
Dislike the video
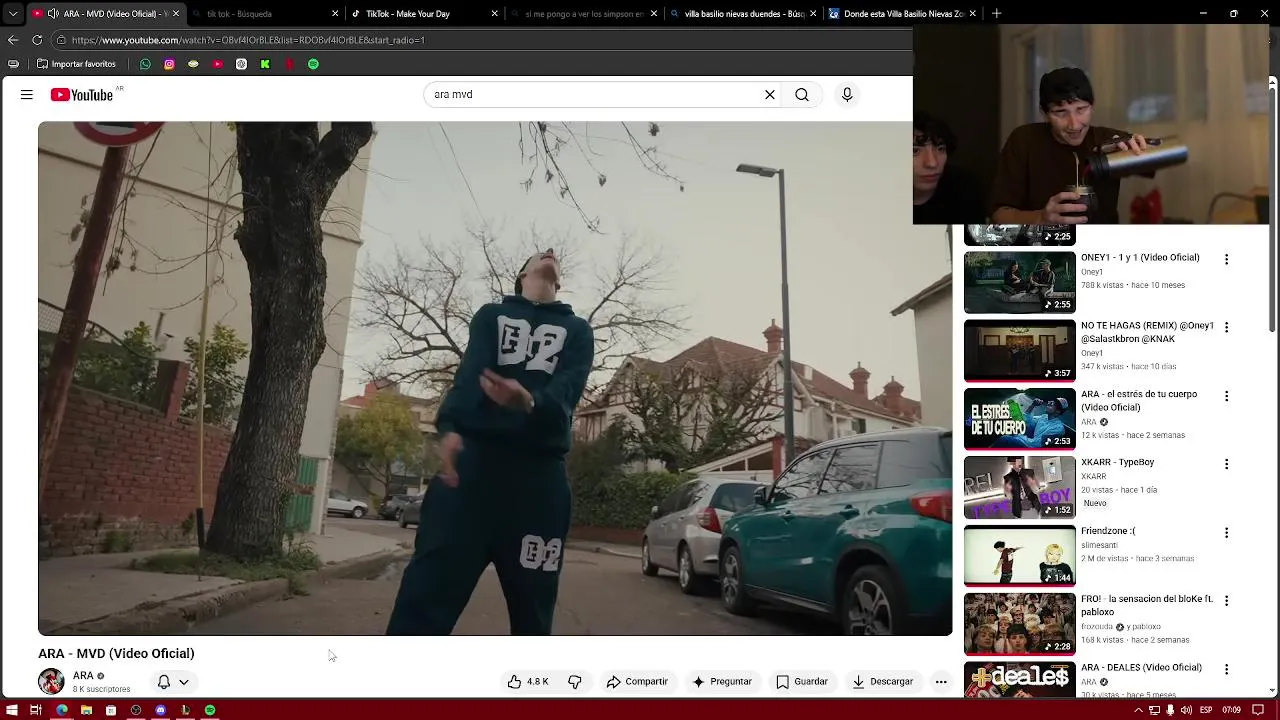pos(575,682)
